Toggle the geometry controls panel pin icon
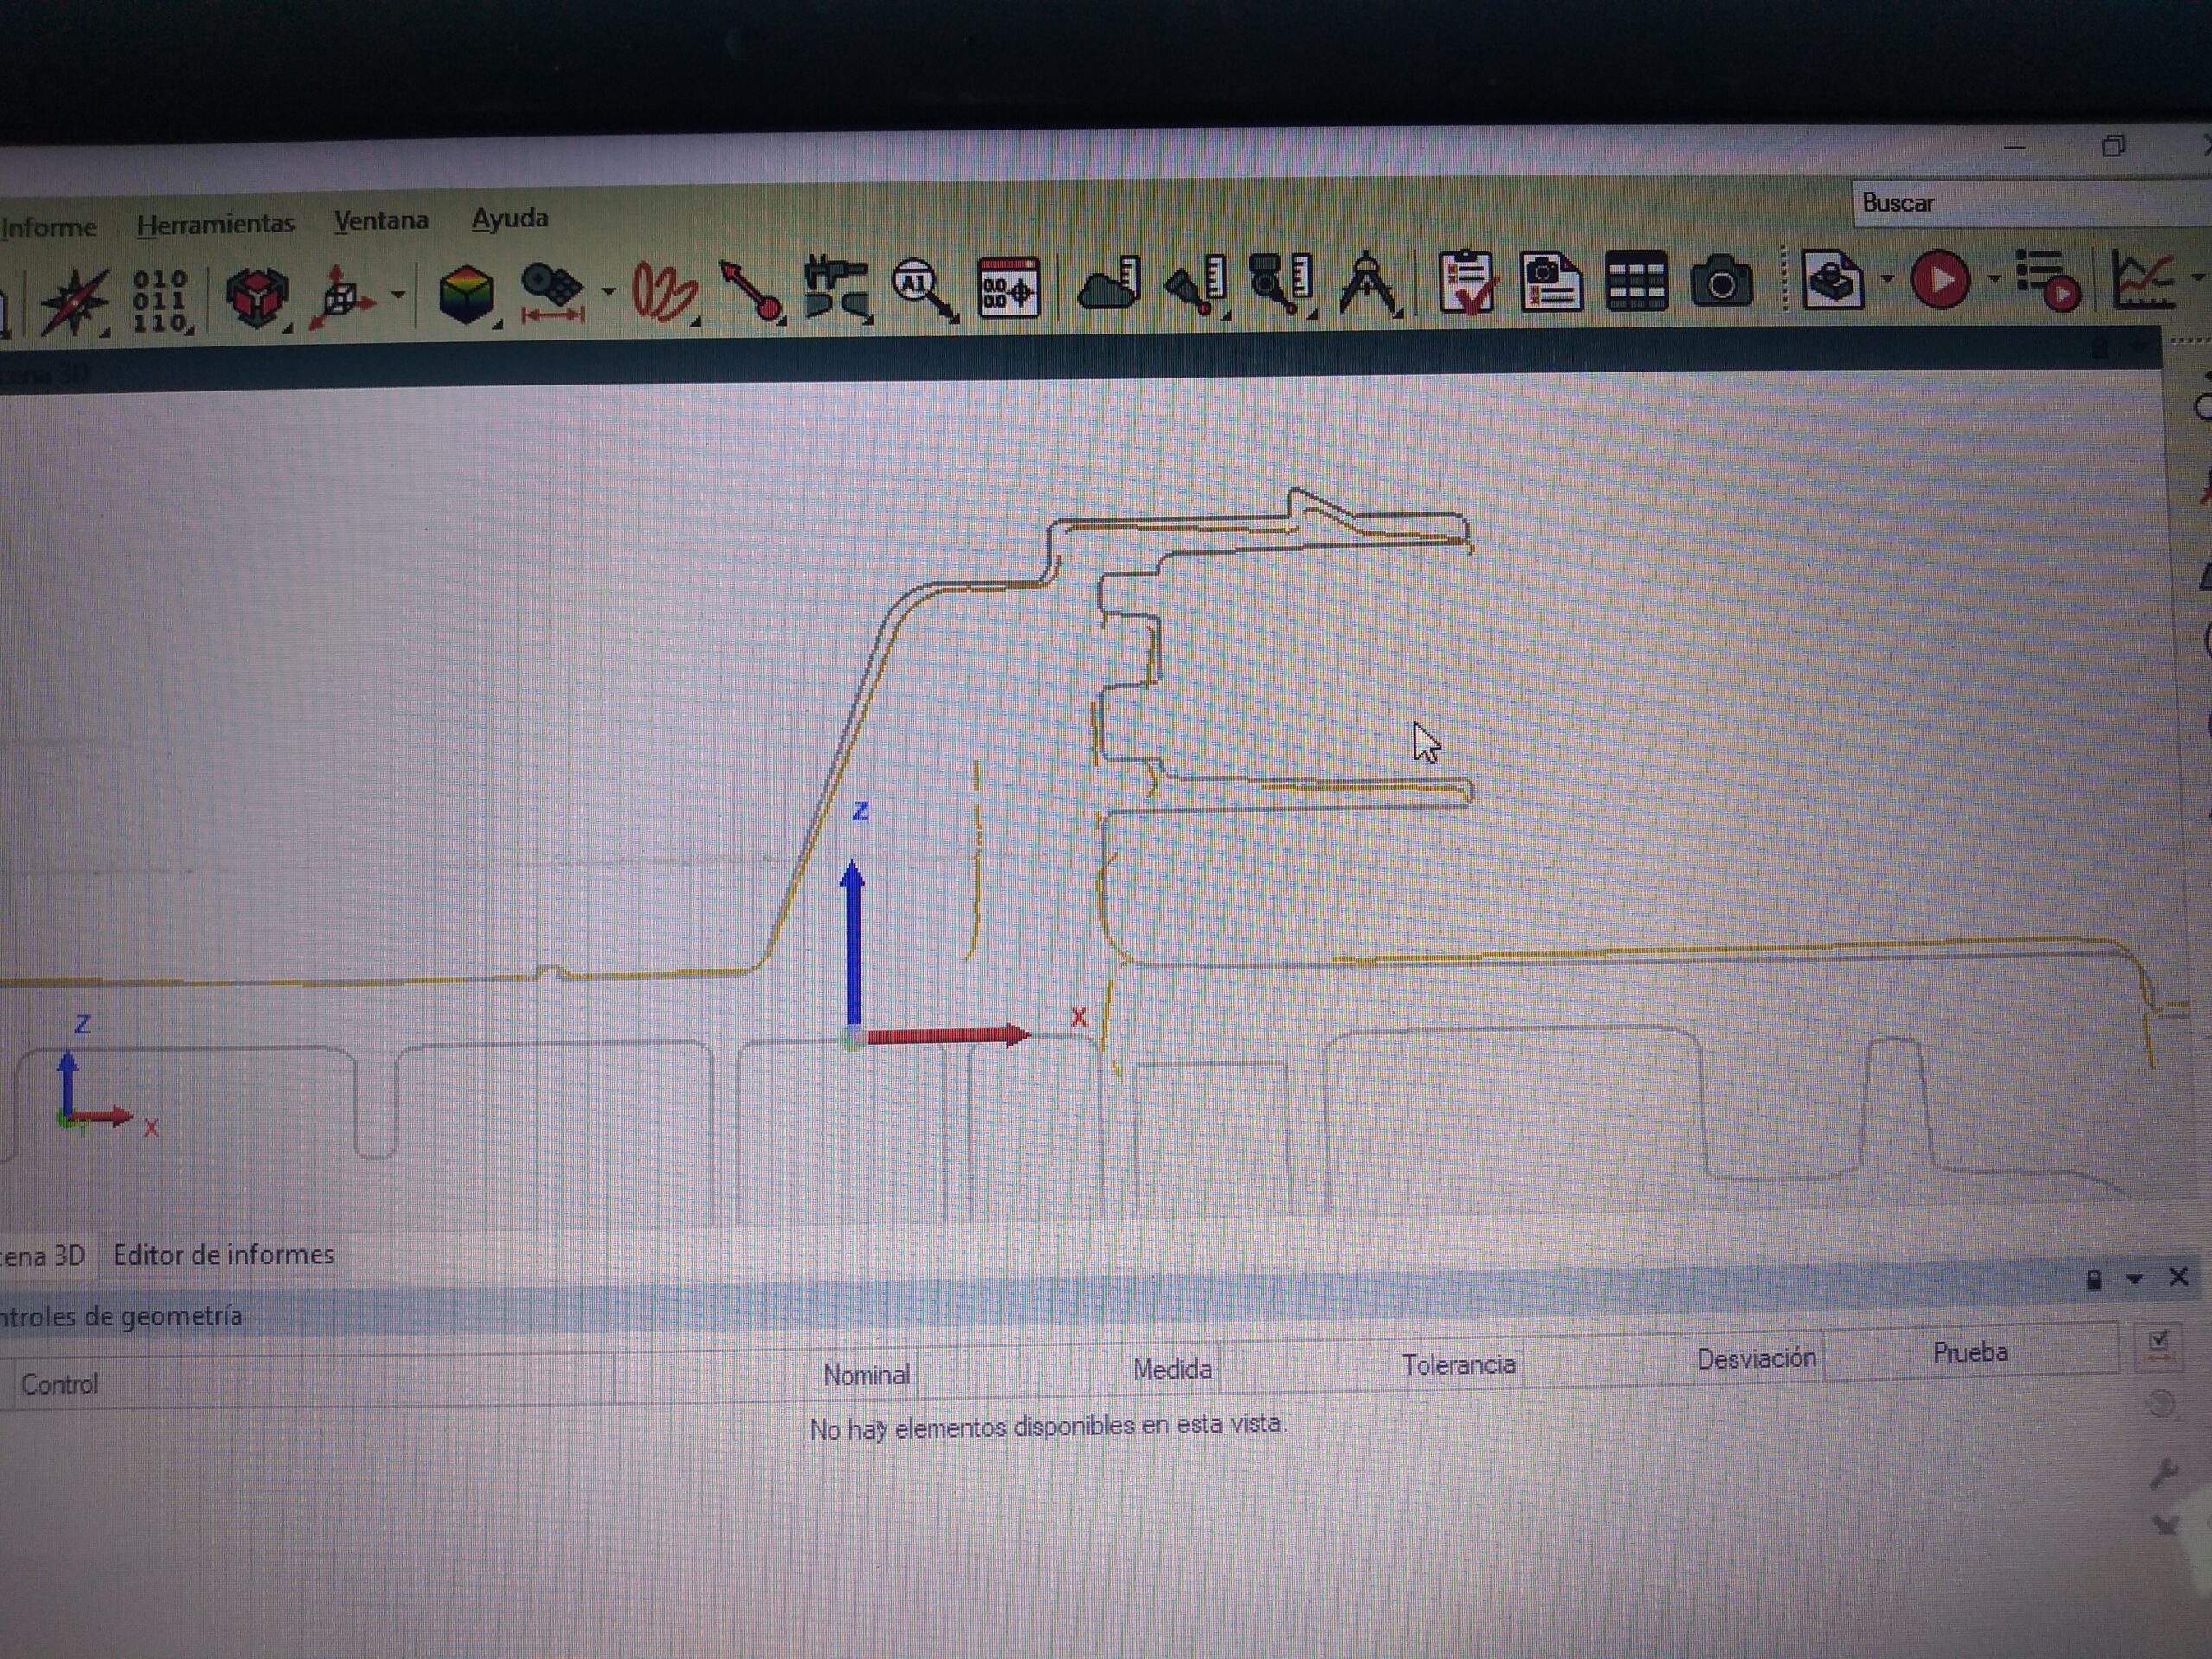Image resolution: width=2212 pixels, height=1659 pixels. (x=2094, y=1280)
